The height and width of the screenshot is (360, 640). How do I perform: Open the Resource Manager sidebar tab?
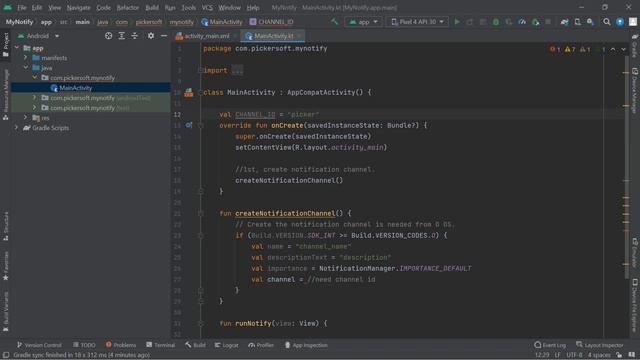(x=6, y=95)
